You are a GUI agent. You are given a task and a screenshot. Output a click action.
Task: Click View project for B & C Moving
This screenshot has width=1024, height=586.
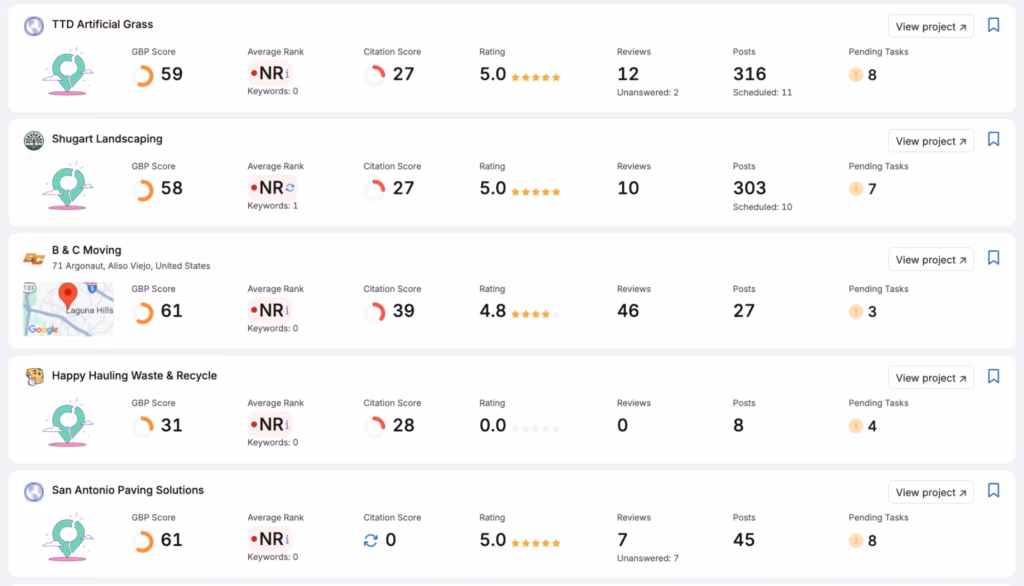point(930,258)
